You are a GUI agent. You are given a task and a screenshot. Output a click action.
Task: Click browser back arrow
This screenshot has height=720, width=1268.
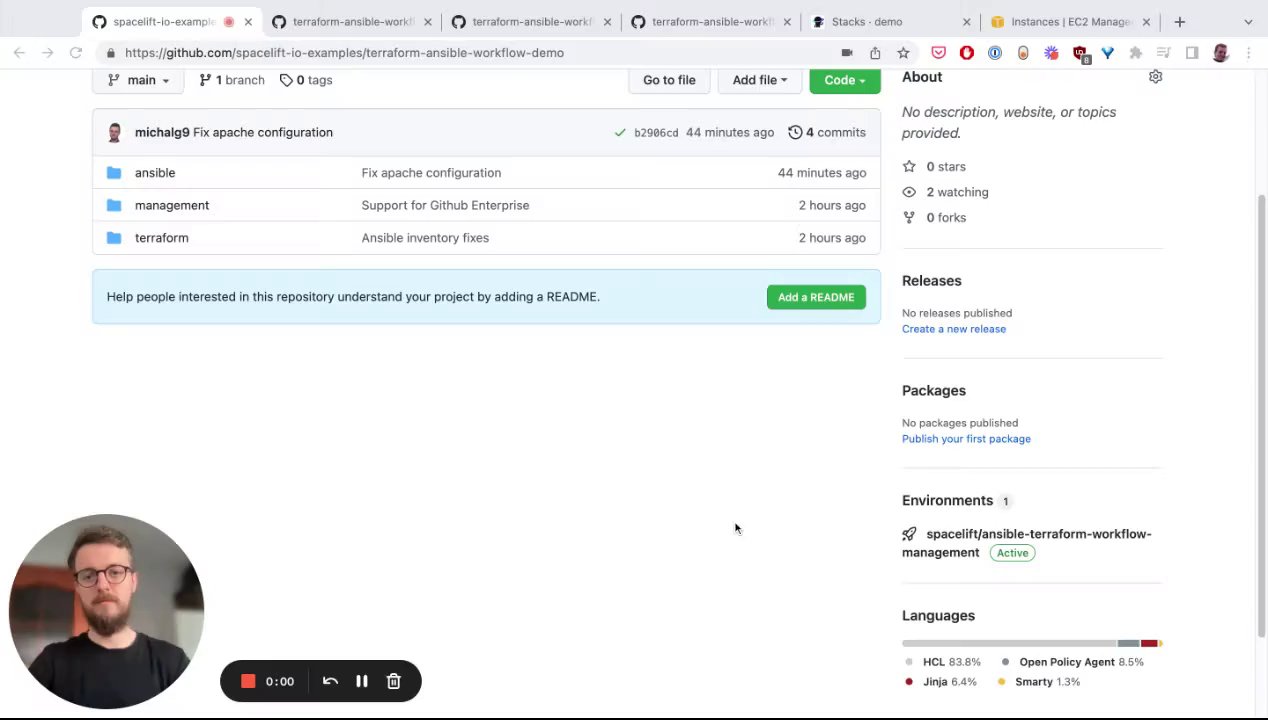[x=19, y=53]
